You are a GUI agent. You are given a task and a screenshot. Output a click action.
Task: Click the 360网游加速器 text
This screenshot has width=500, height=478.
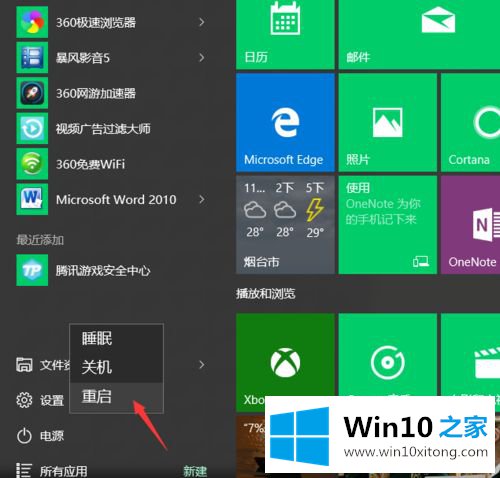(x=96, y=93)
